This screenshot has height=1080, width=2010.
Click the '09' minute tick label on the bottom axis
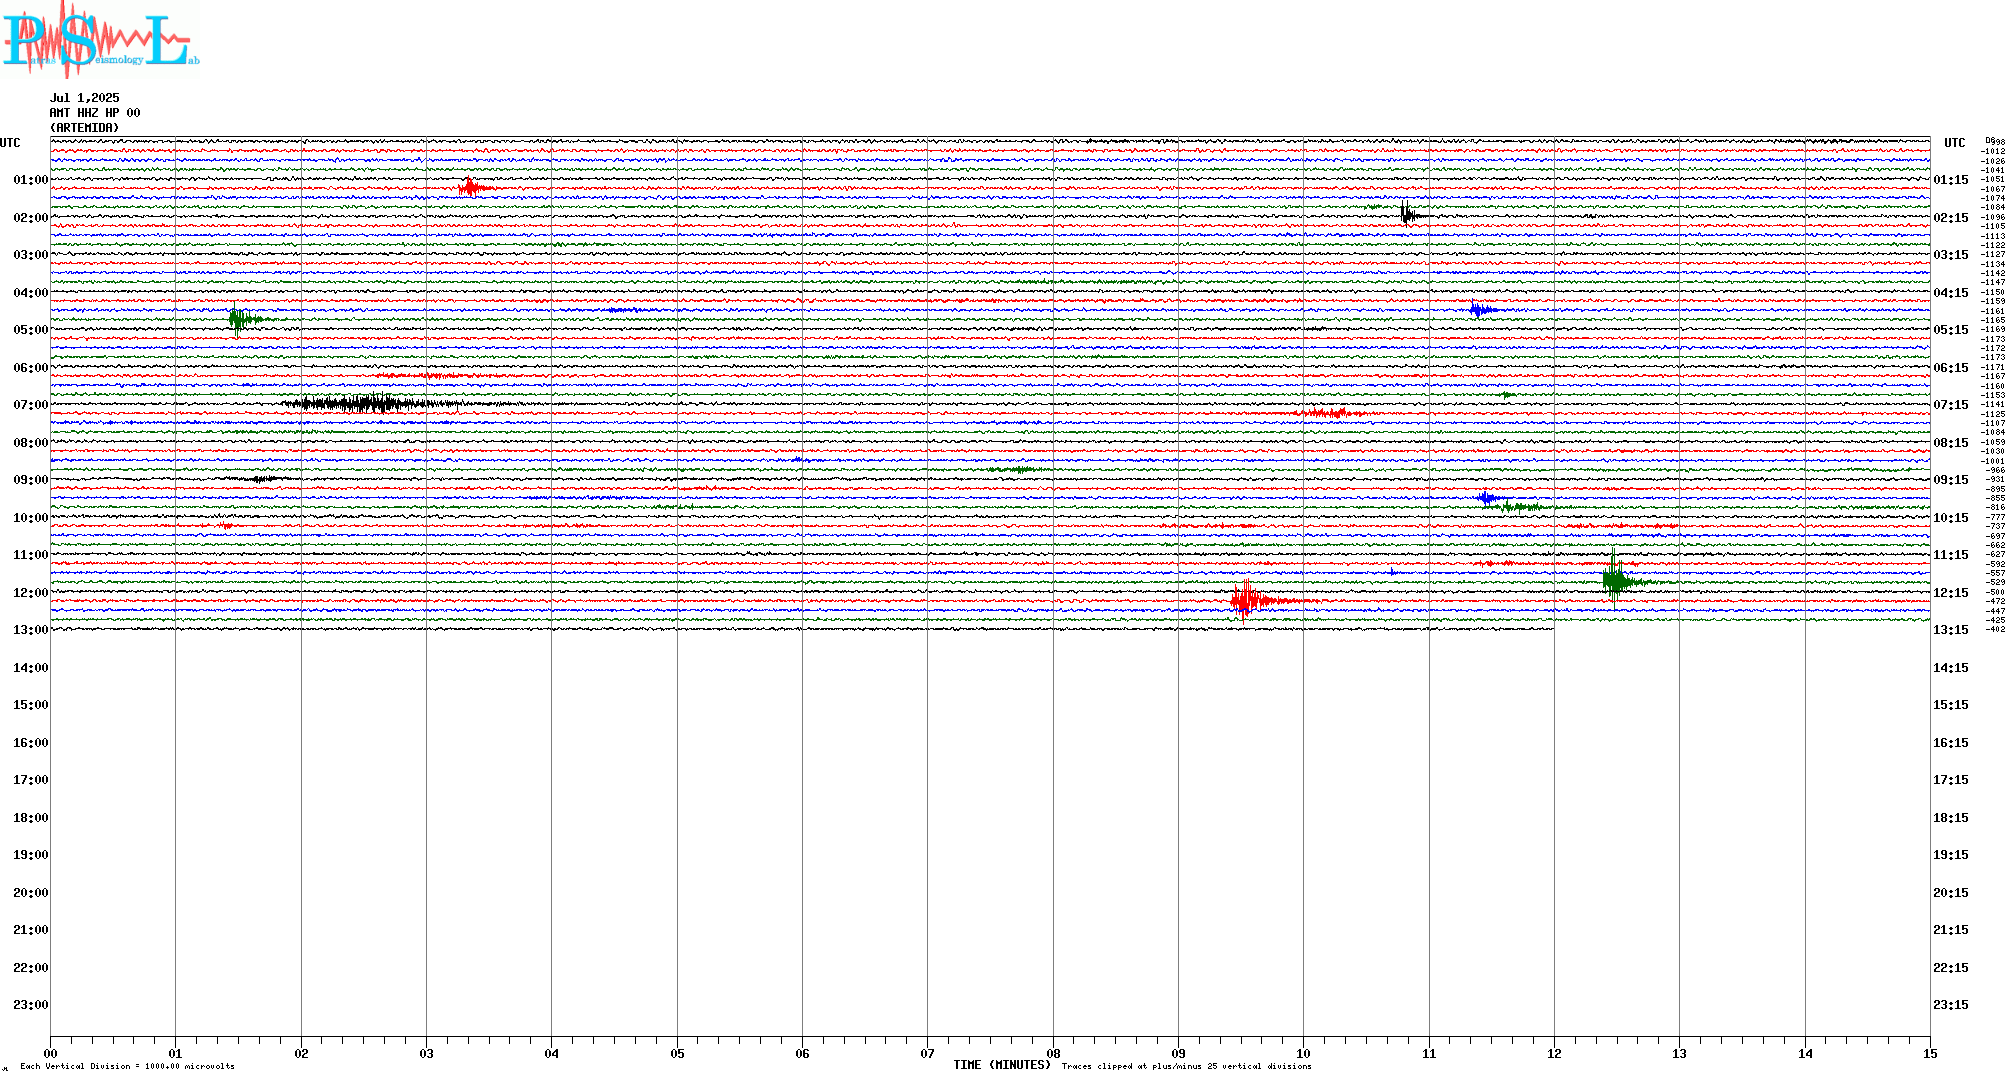(1178, 1054)
